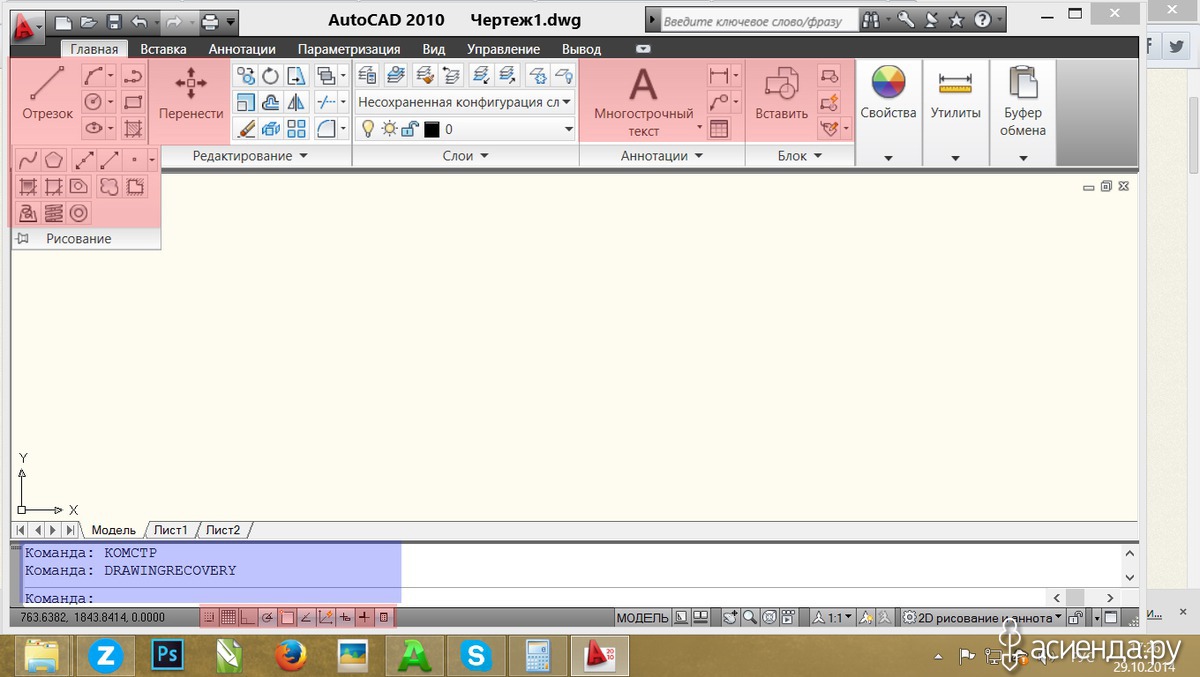The image size is (1200, 677).
Task: Open the layer 0 list dropdown arrow
Action: click(x=569, y=129)
